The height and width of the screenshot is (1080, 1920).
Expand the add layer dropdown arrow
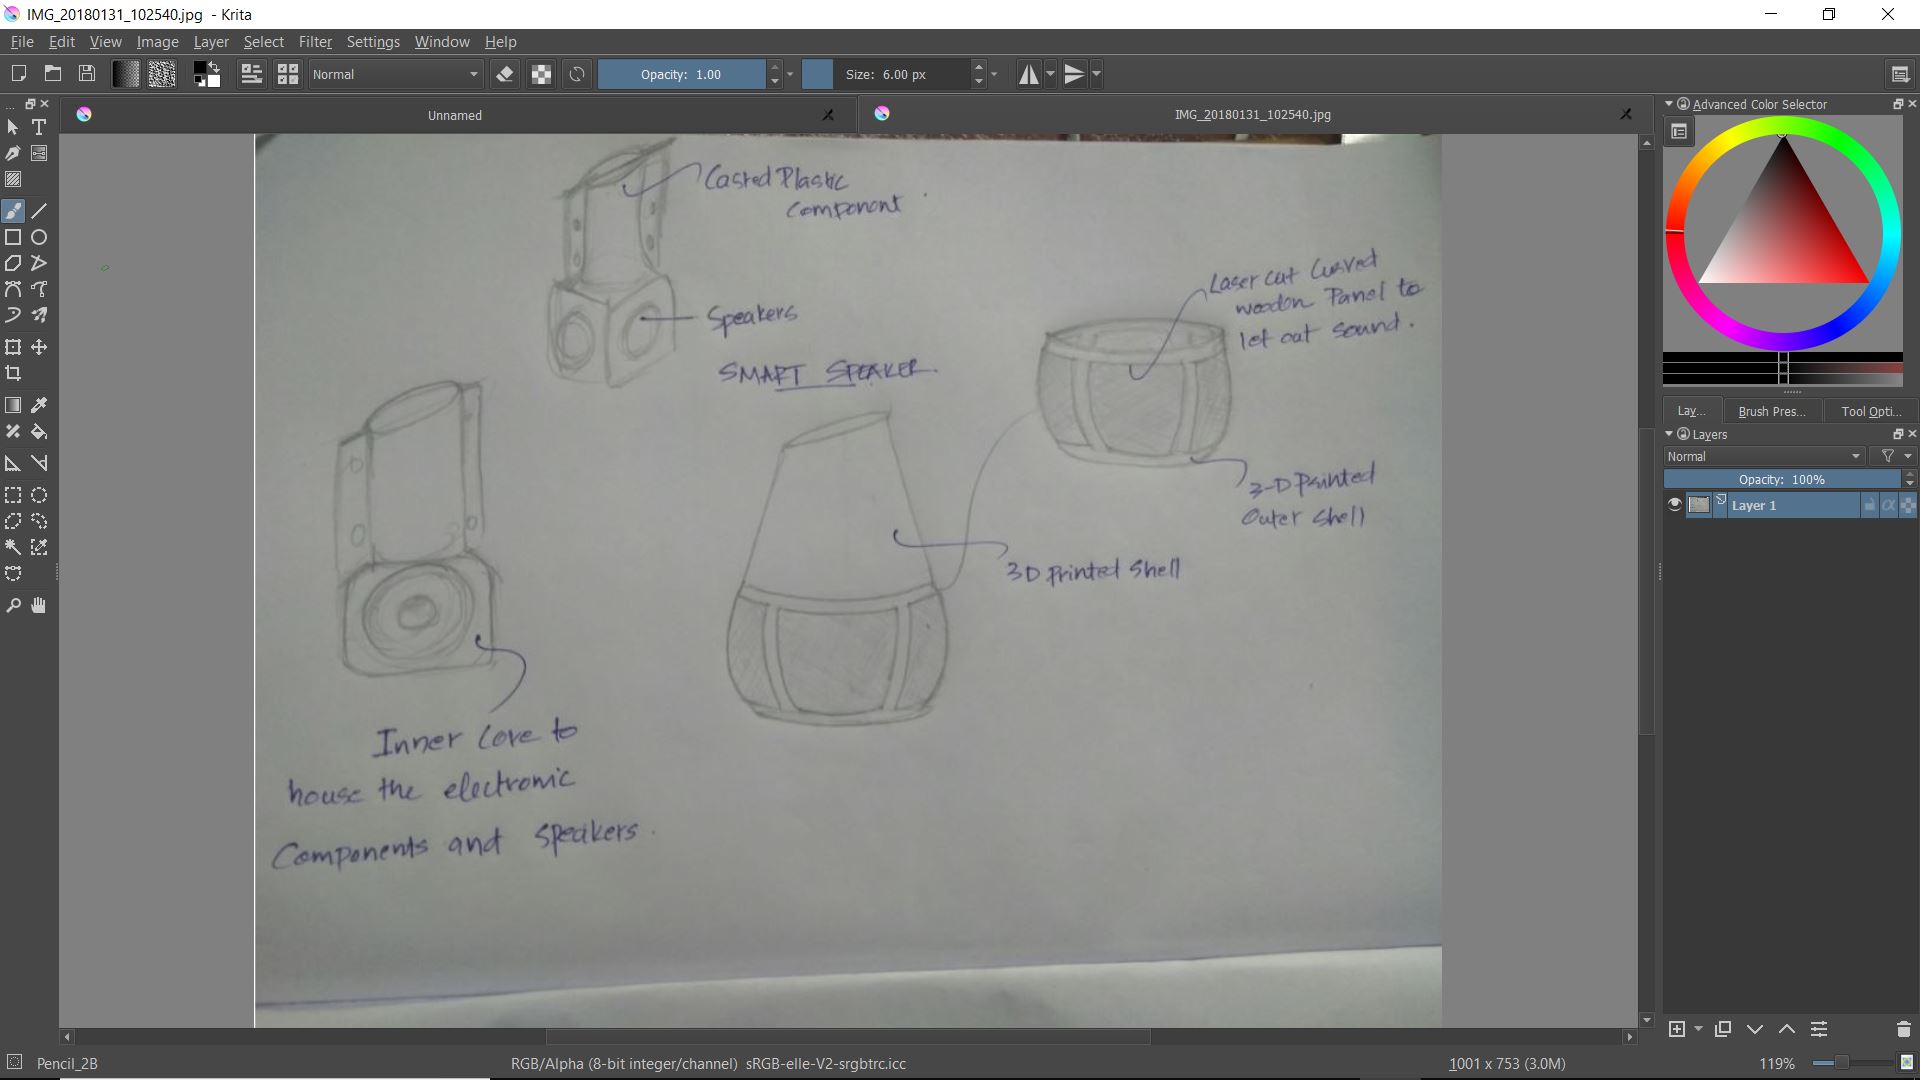click(x=1698, y=1029)
